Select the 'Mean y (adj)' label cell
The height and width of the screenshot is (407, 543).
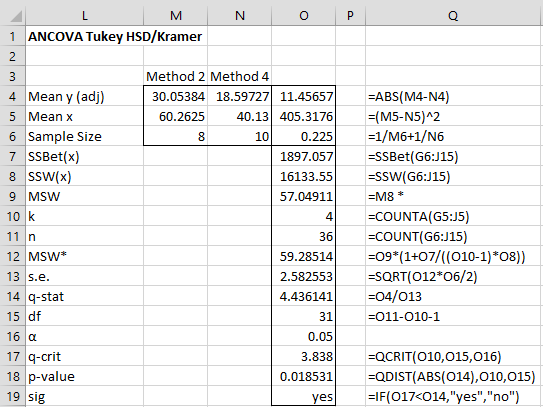[x=84, y=96]
